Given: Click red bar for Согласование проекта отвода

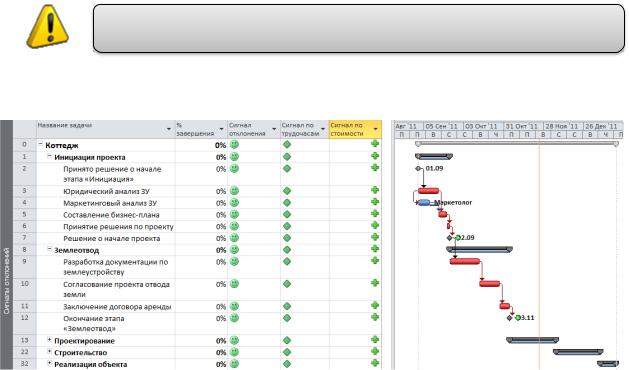Looking at the screenshot, I should tap(489, 284).
